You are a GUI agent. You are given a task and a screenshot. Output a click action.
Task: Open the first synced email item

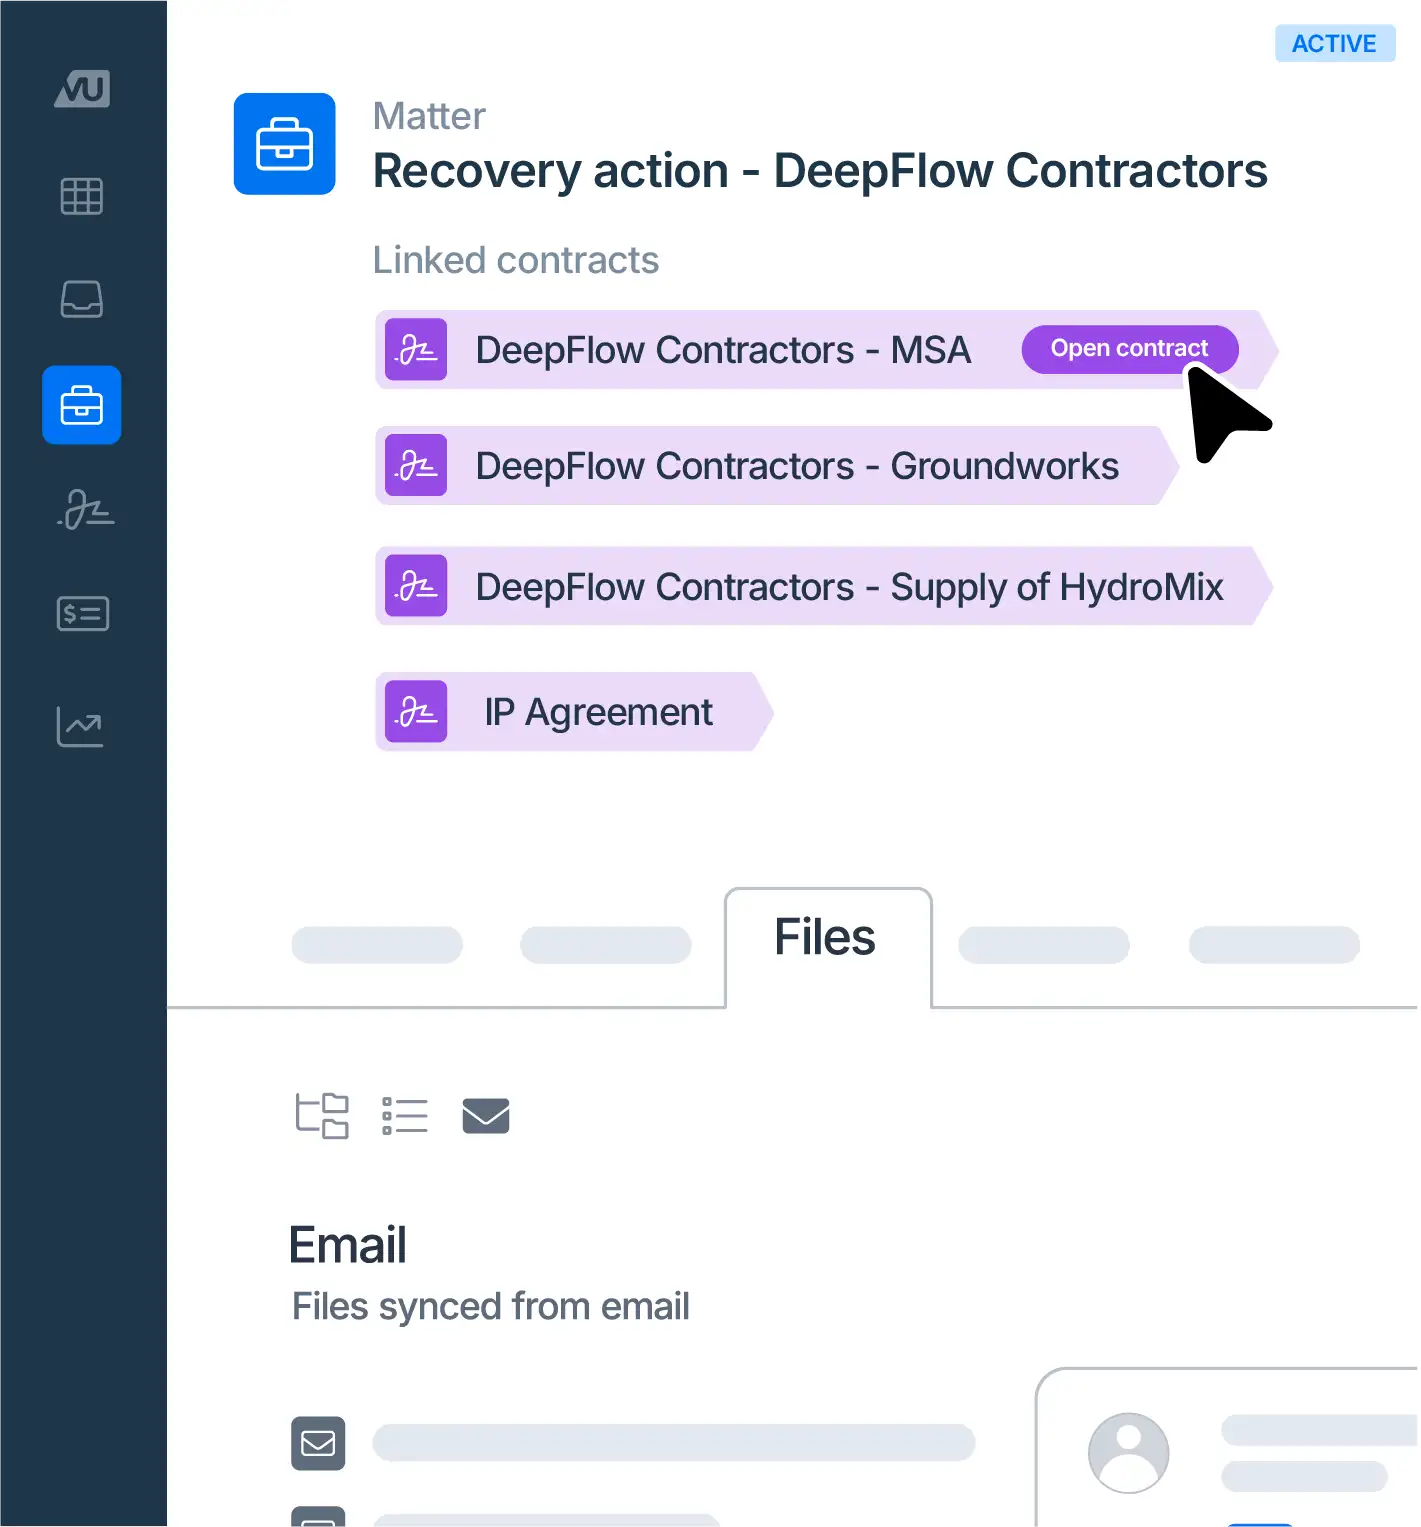[672, 1443]
